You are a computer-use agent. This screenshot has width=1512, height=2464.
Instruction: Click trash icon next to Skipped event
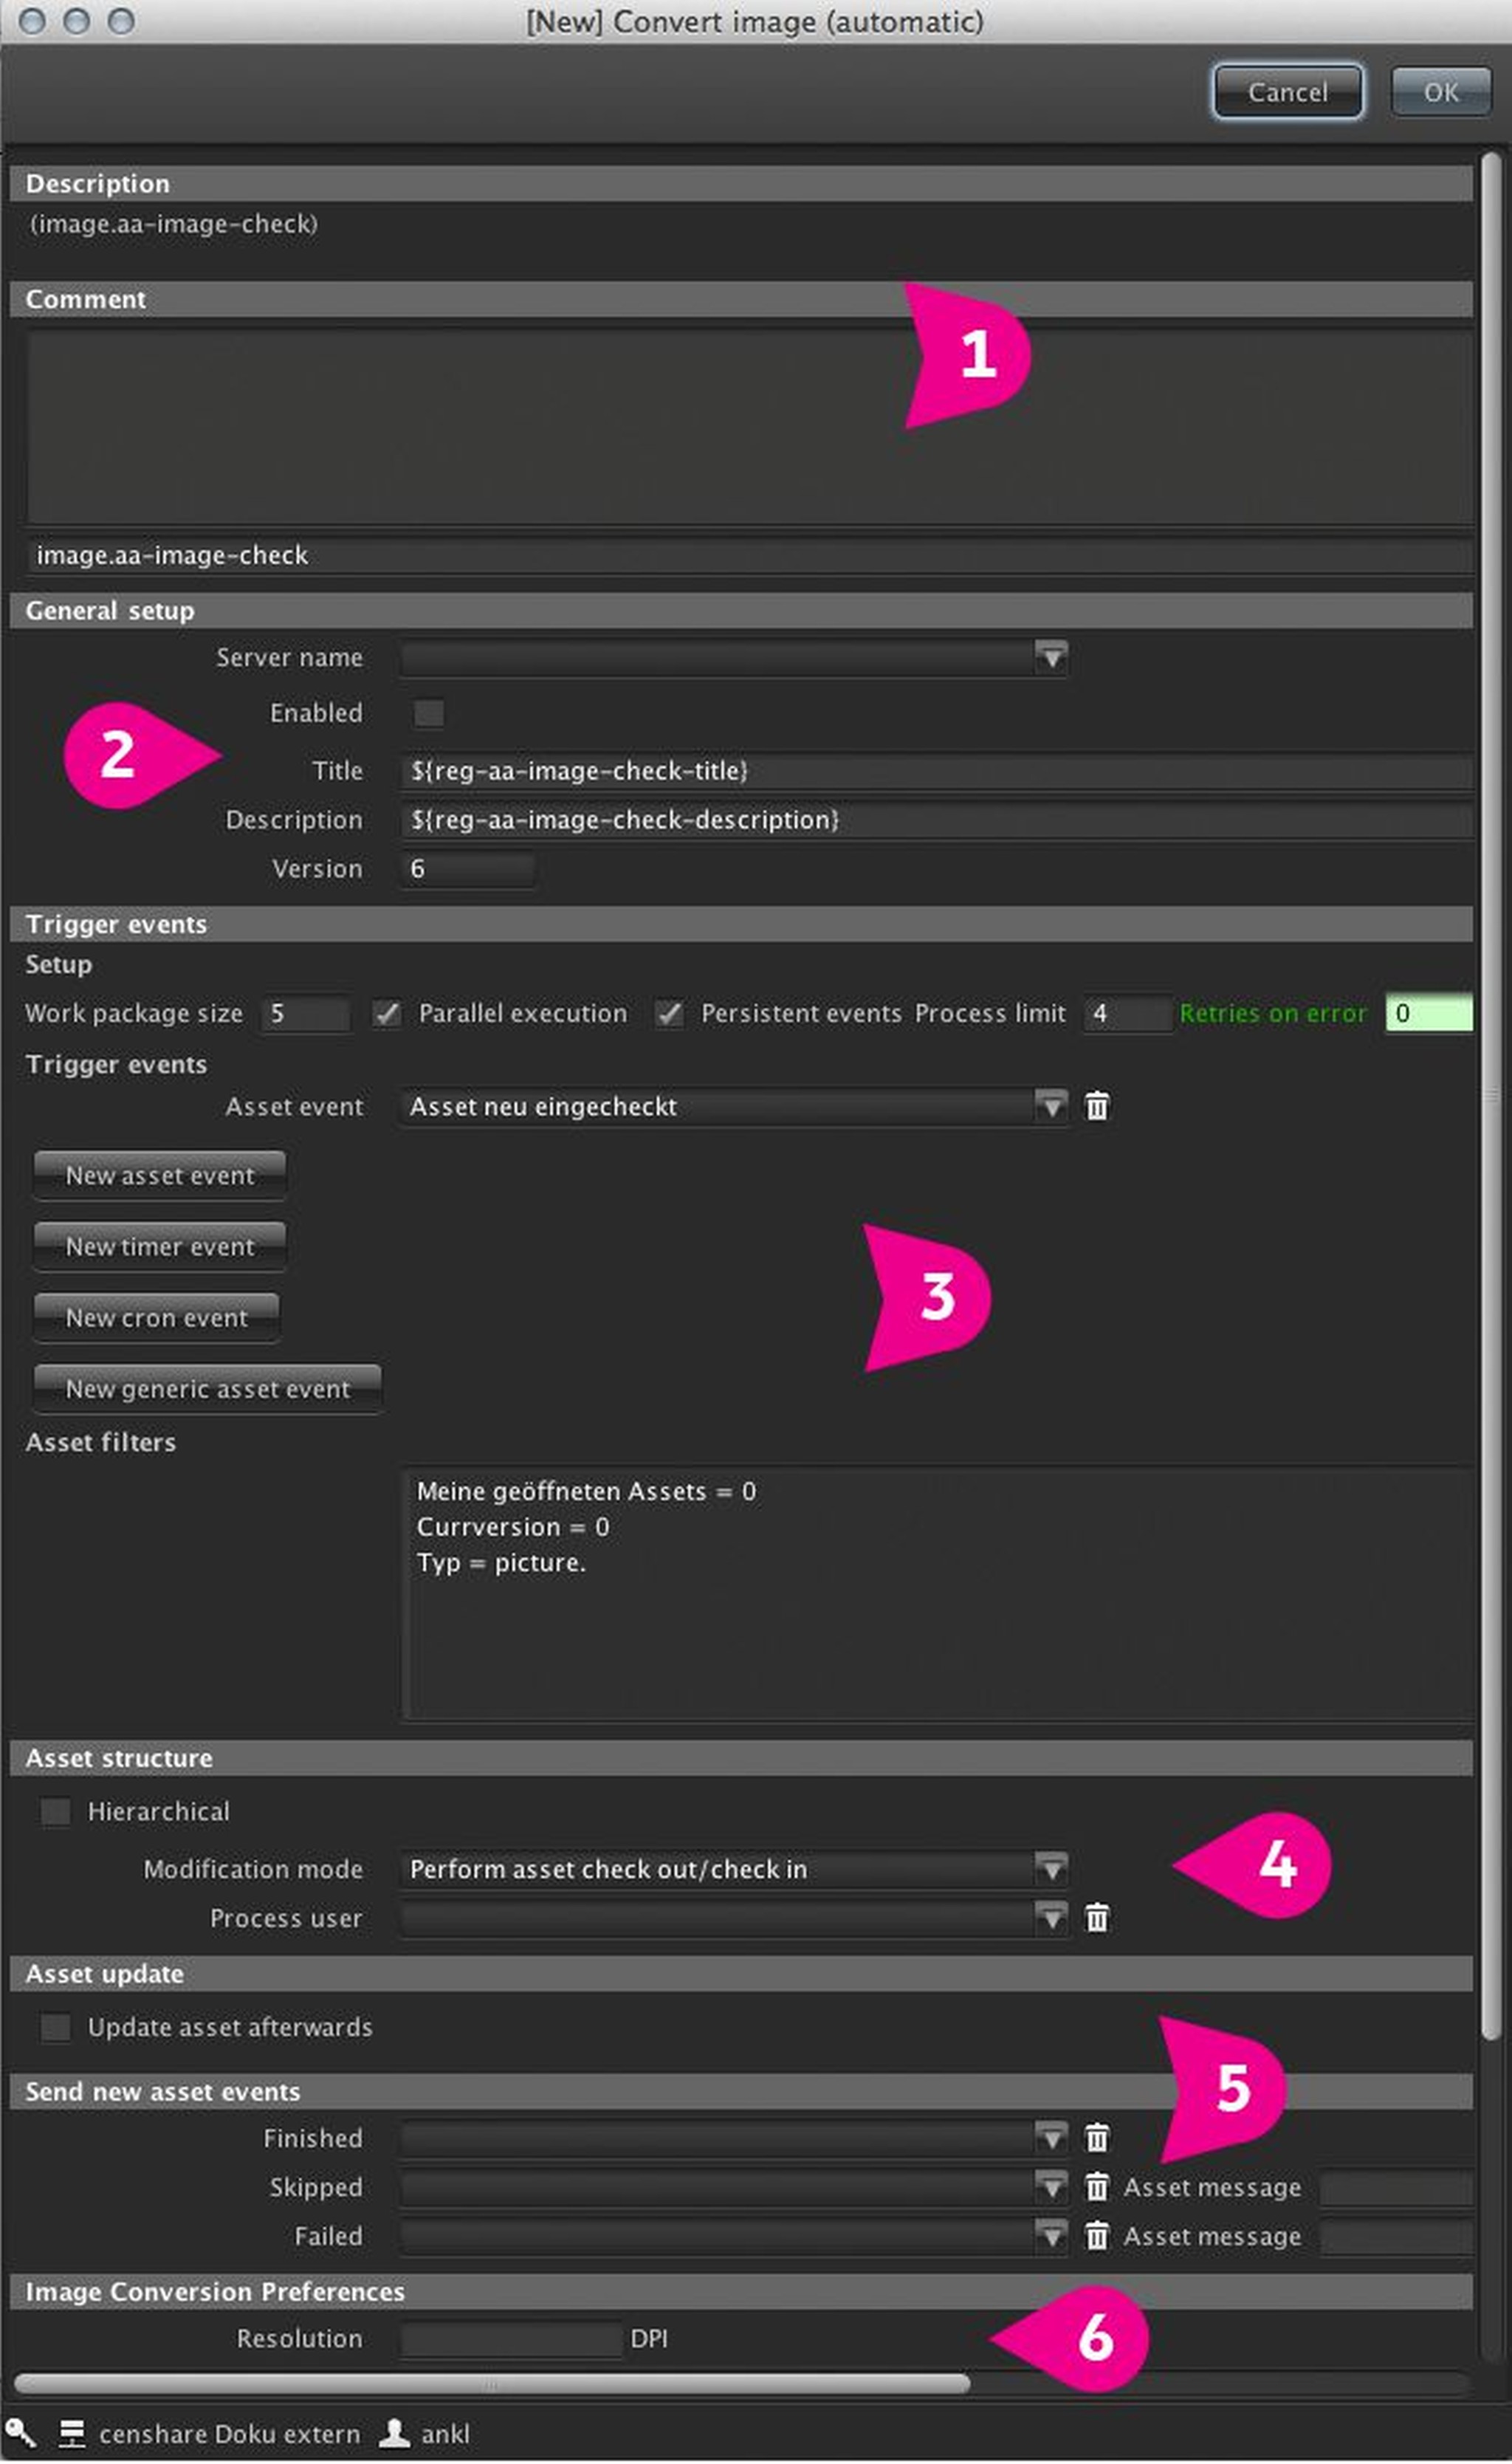[1097, 2188]
